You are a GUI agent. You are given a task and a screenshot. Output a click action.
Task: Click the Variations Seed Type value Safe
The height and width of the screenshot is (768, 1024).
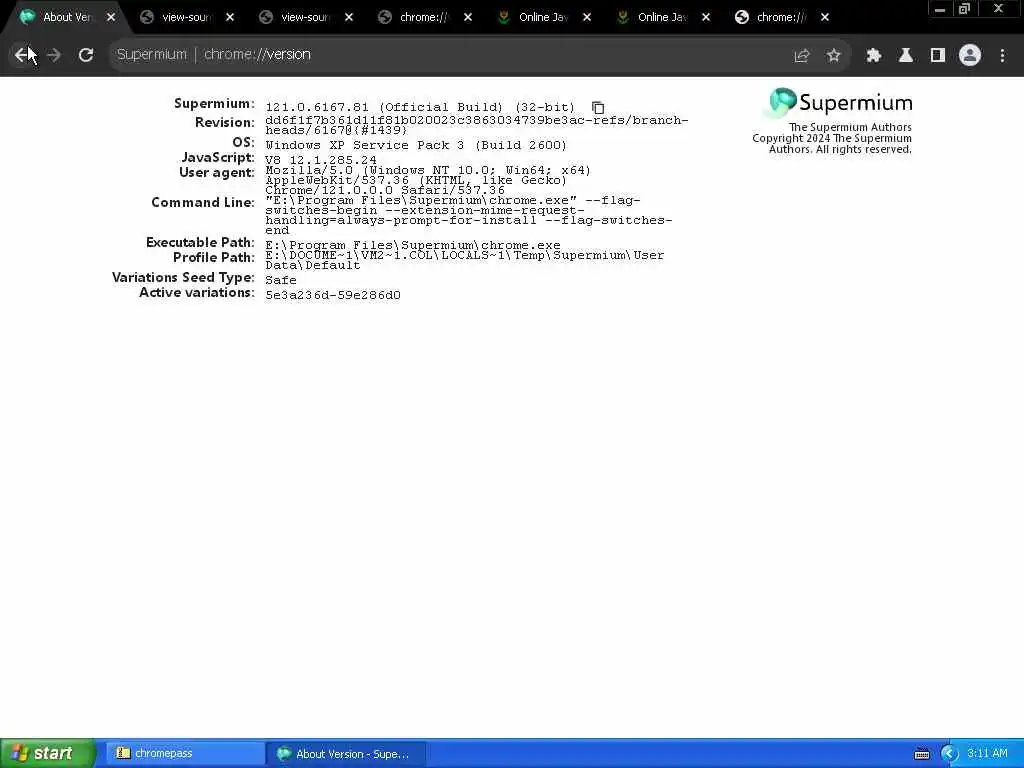(281, 280)
